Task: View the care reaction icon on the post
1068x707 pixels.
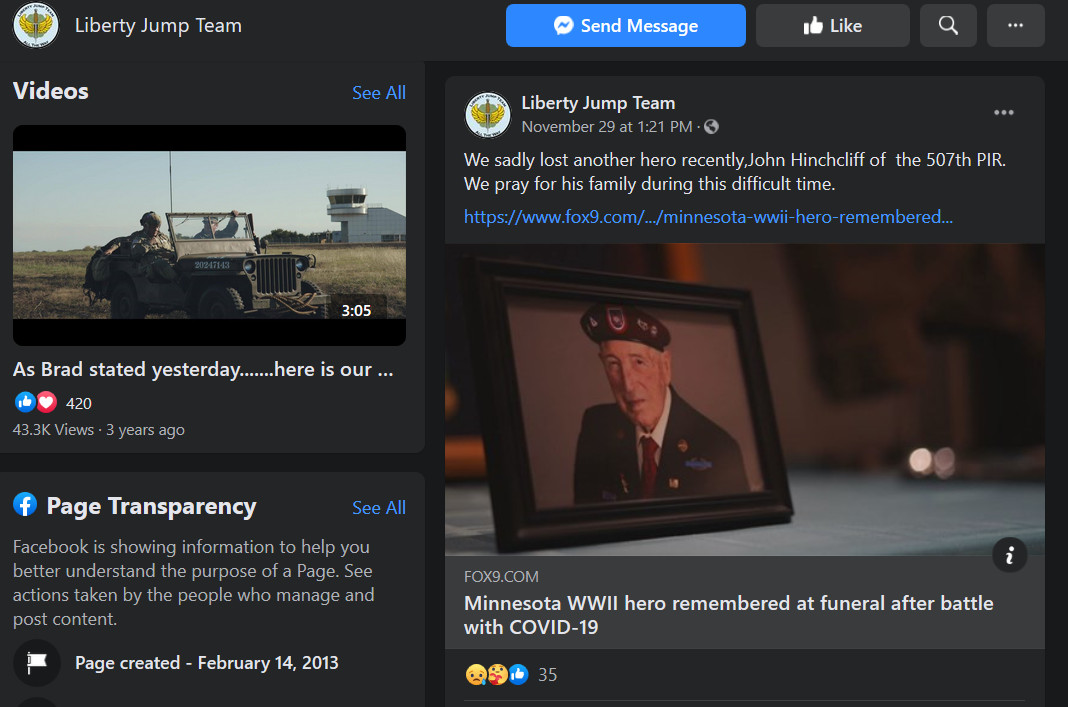Action: [497, 674]
